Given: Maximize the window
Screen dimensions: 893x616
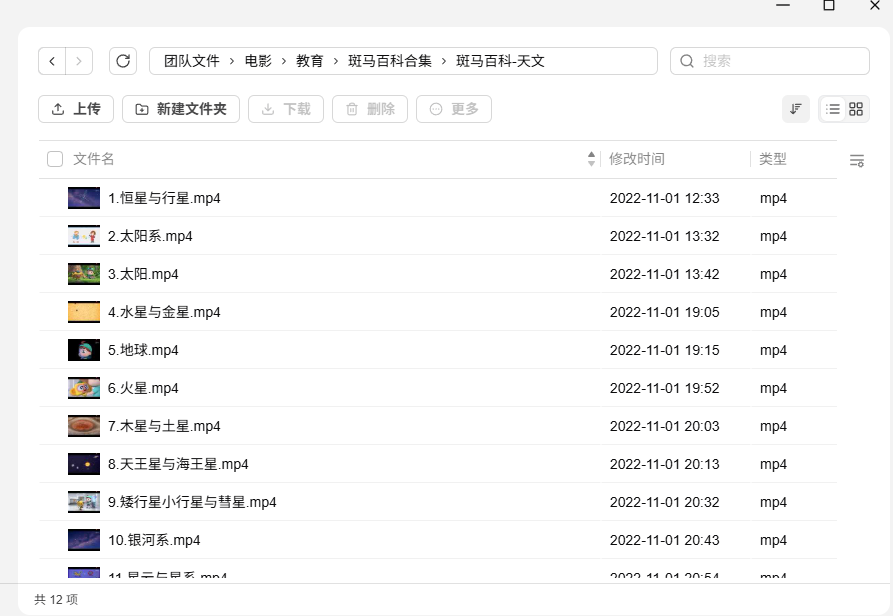Looking at the screenshot, I should 829,6.
